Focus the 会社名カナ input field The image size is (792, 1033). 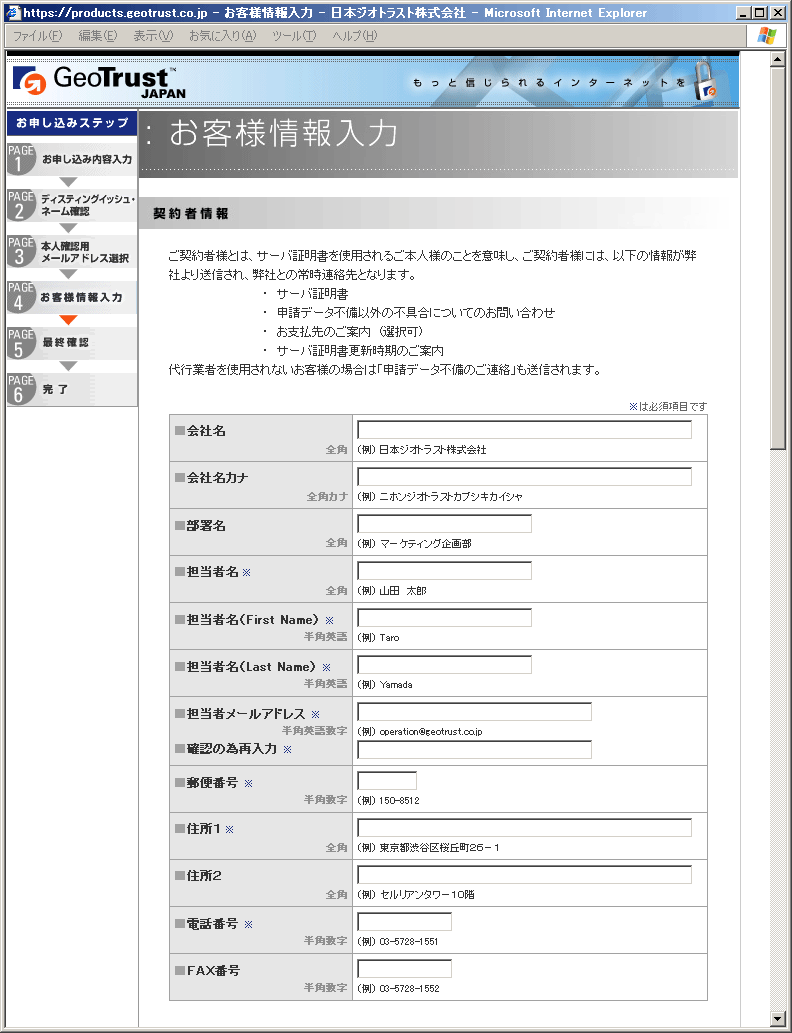(x=524, y=477)
